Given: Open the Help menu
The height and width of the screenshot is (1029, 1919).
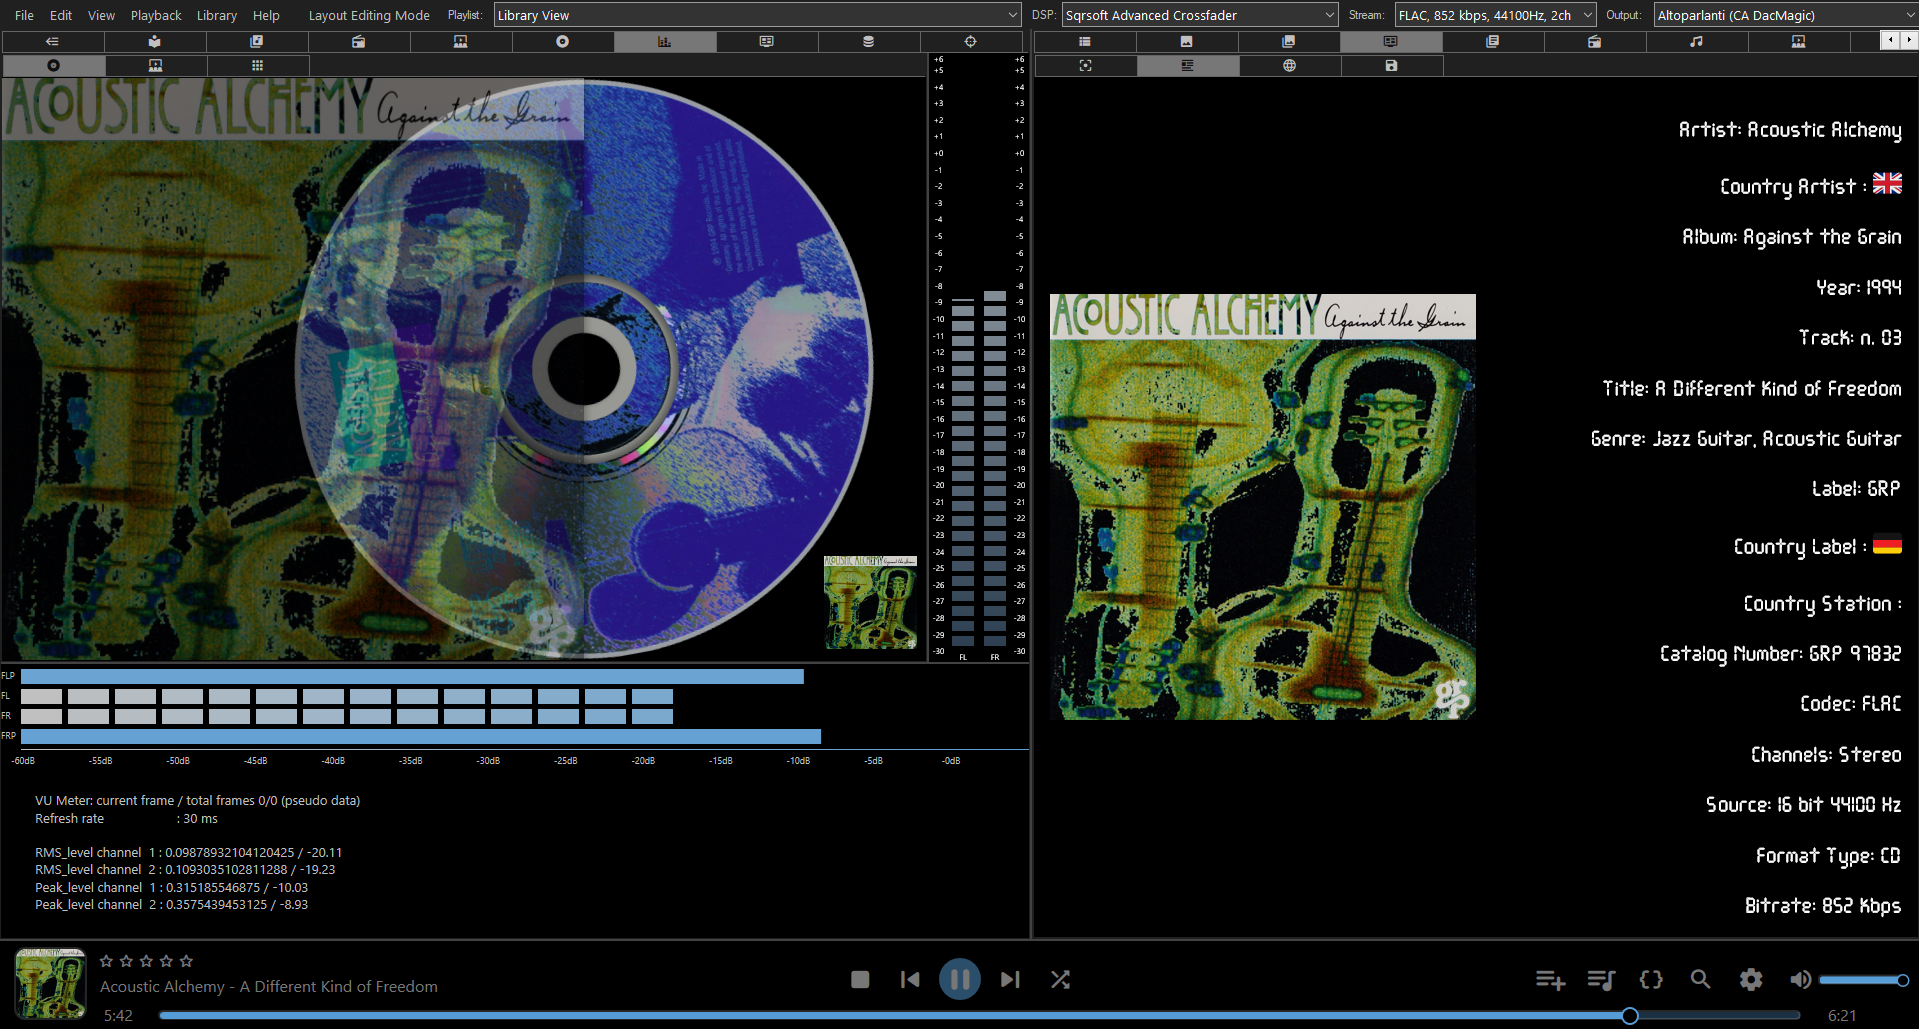Looking at the screenshot, I should 266,15.
